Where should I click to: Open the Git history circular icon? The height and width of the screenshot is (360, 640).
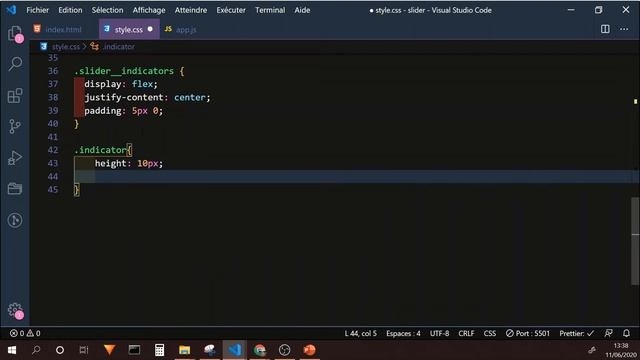(x=15, y=220)
